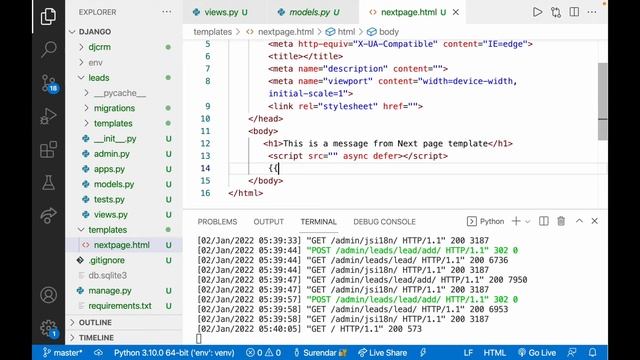
Task: Open errors and warnings status indicator
Action: tap(263, 353)
